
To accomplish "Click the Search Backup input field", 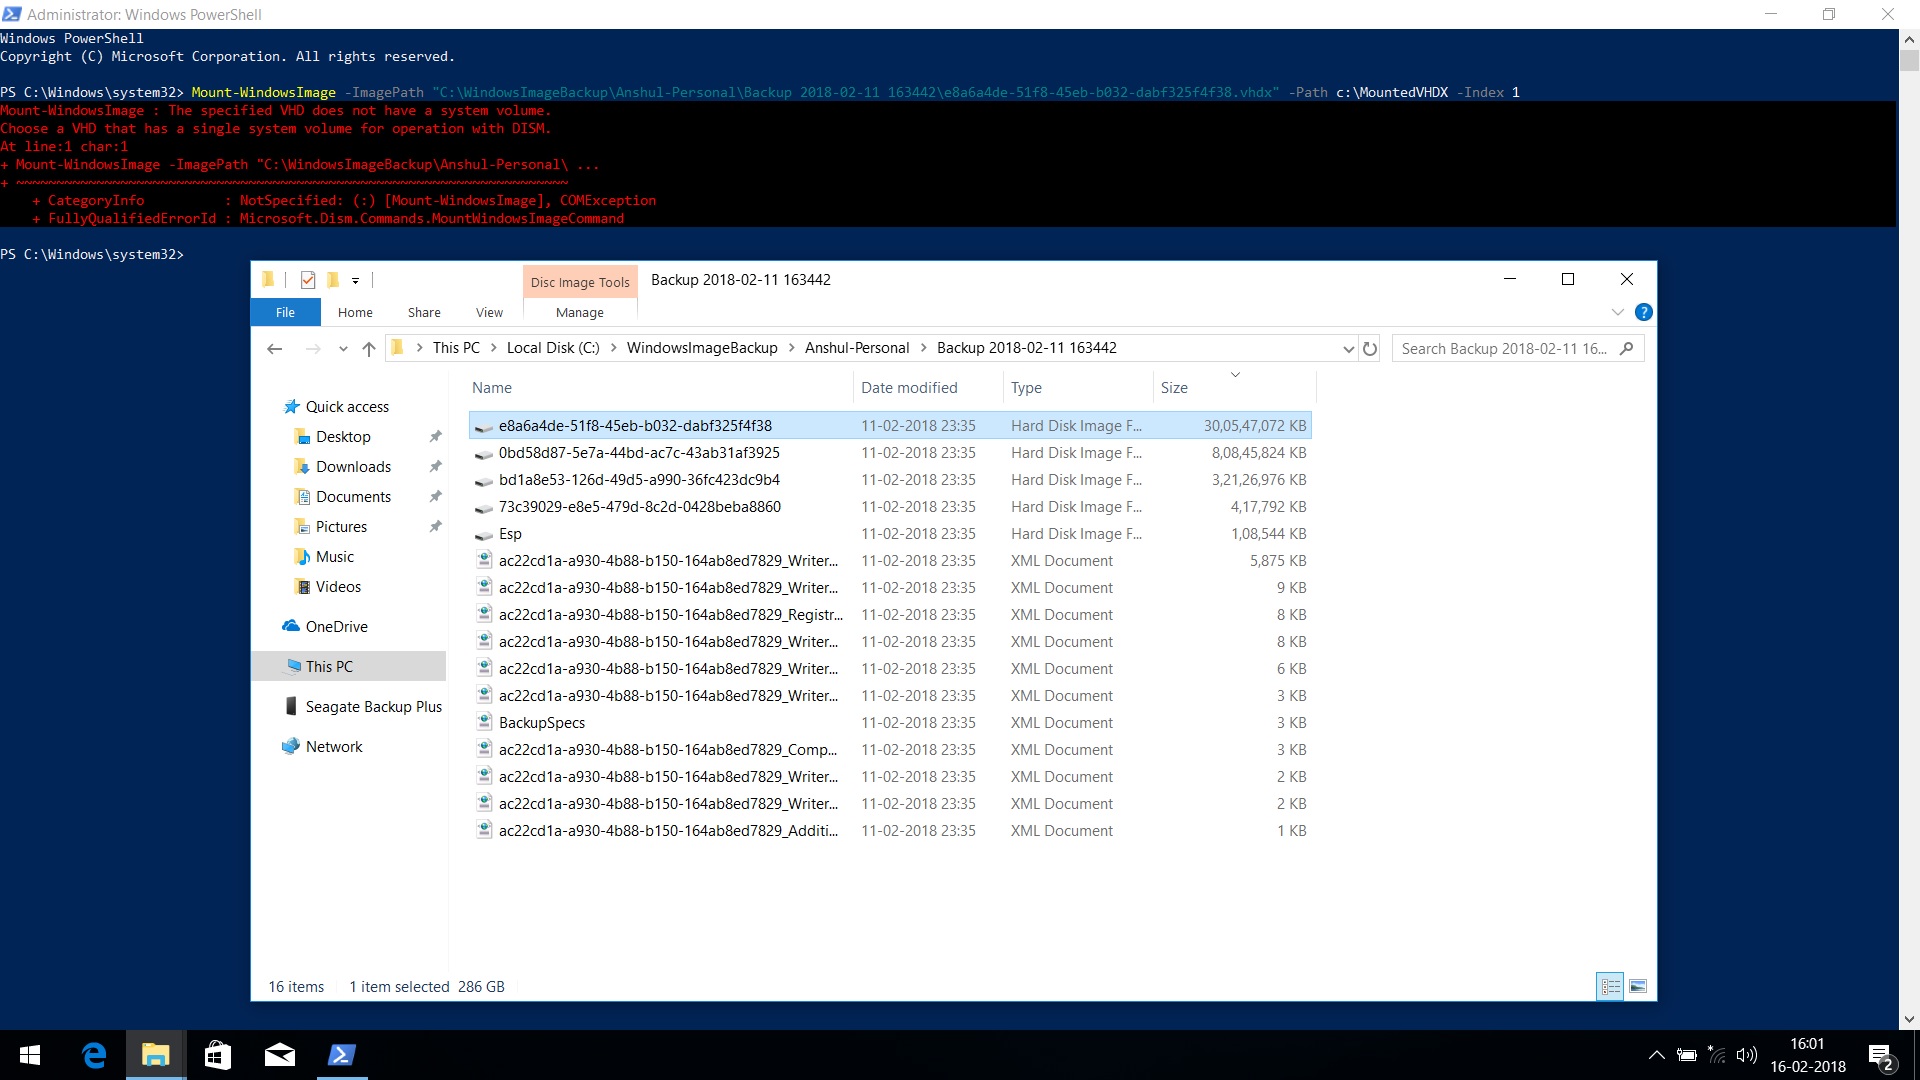I will (1505, 349).
